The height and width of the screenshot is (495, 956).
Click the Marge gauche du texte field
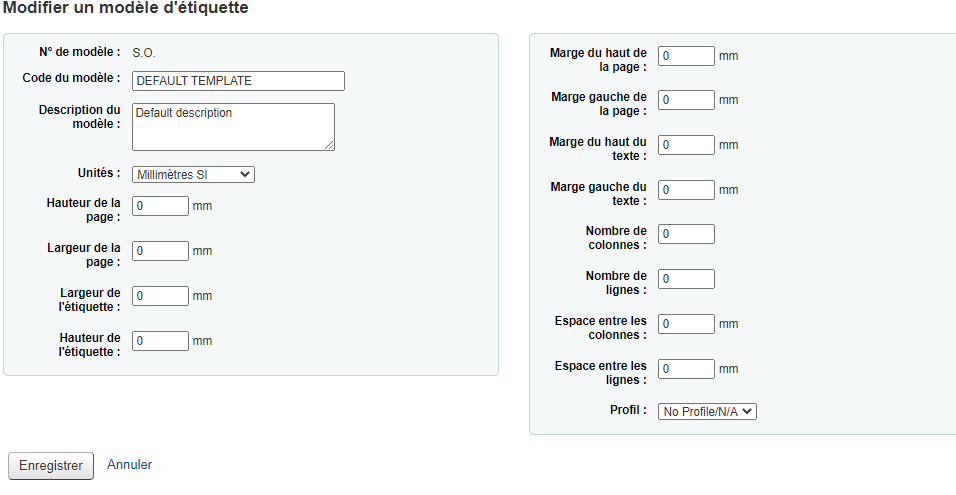click(686, 190)
